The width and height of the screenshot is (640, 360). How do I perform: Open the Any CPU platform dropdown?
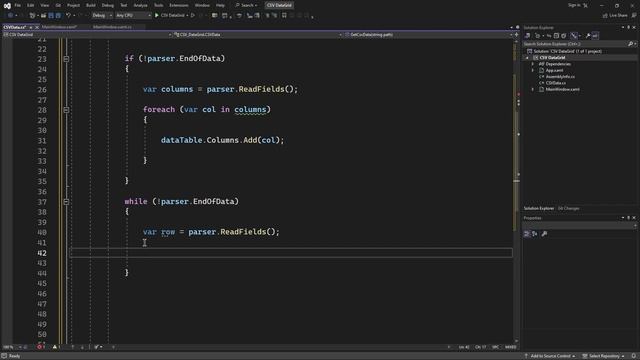click(x=133, y=16)
